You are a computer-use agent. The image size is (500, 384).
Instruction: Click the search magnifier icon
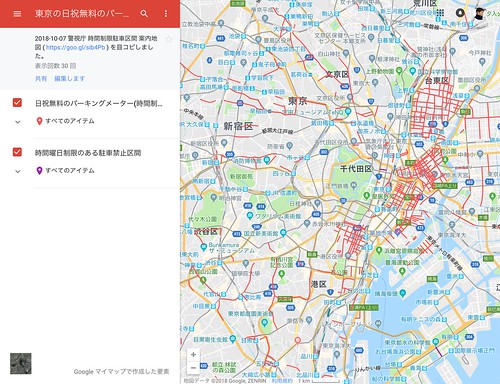[144, 14]
